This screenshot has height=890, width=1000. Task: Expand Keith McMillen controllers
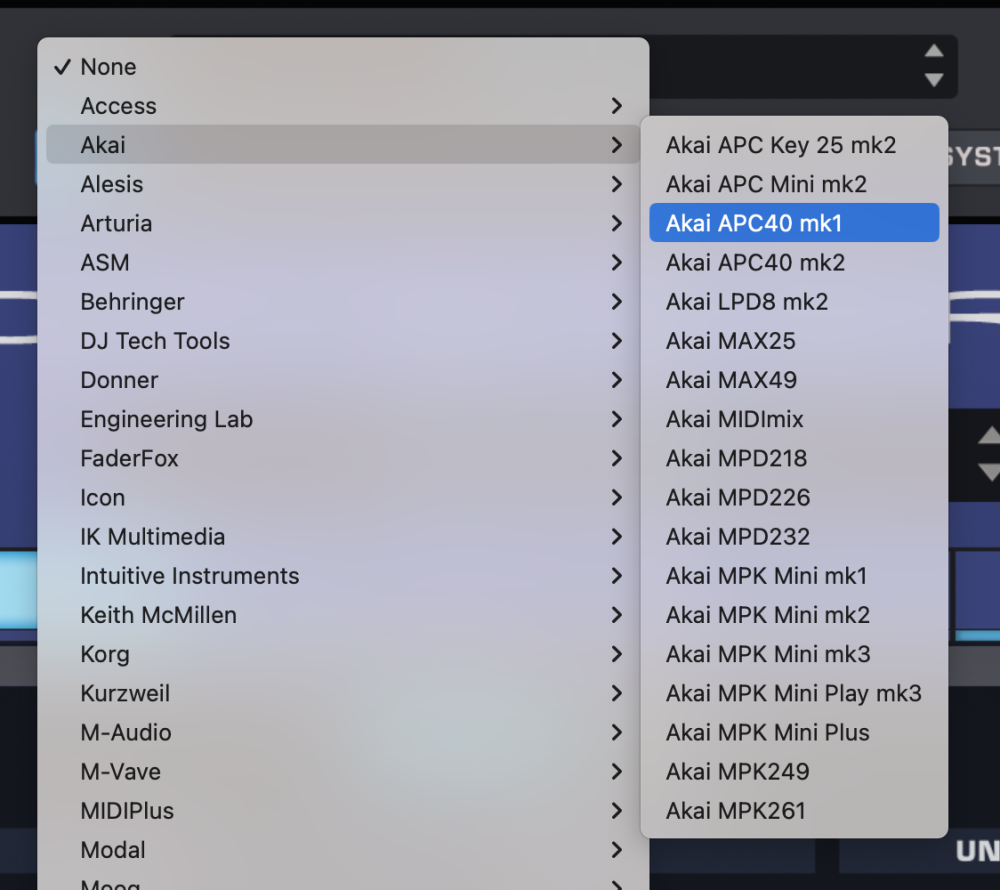159,615
